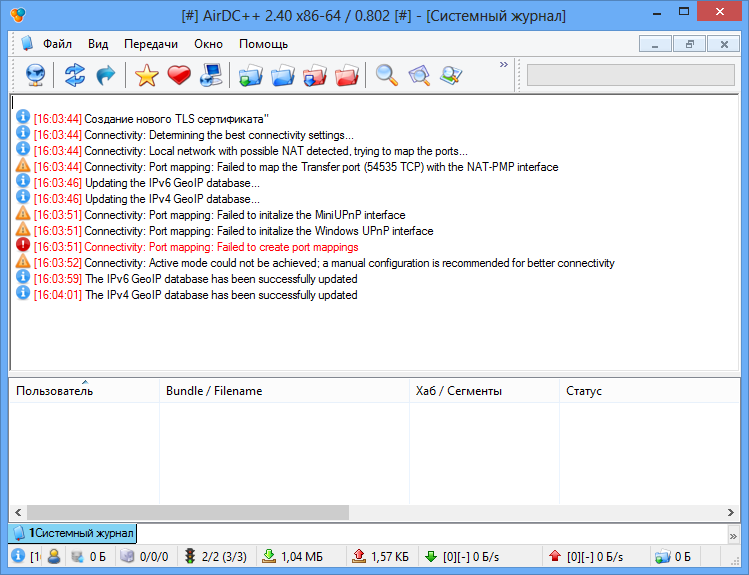Click the journal icon beside Файл menu

pyautogui.click(x=27, y=43)
